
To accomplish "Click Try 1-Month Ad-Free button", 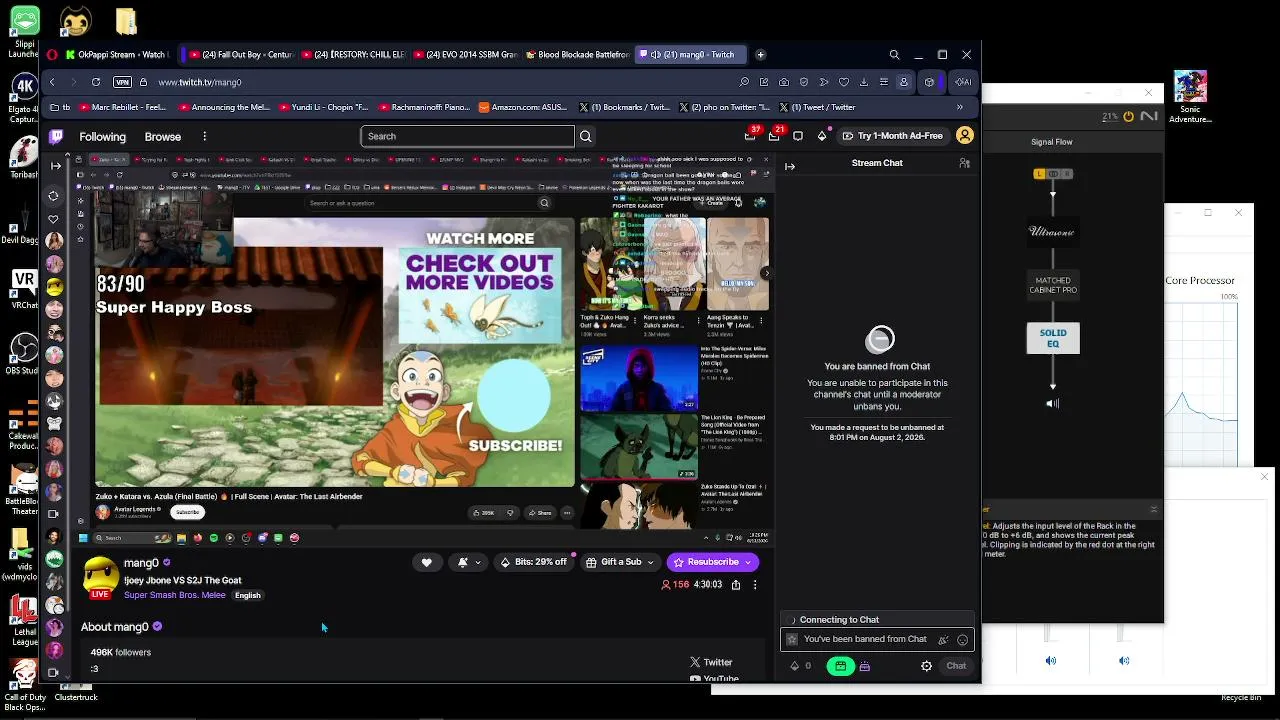I will point(893,136).
